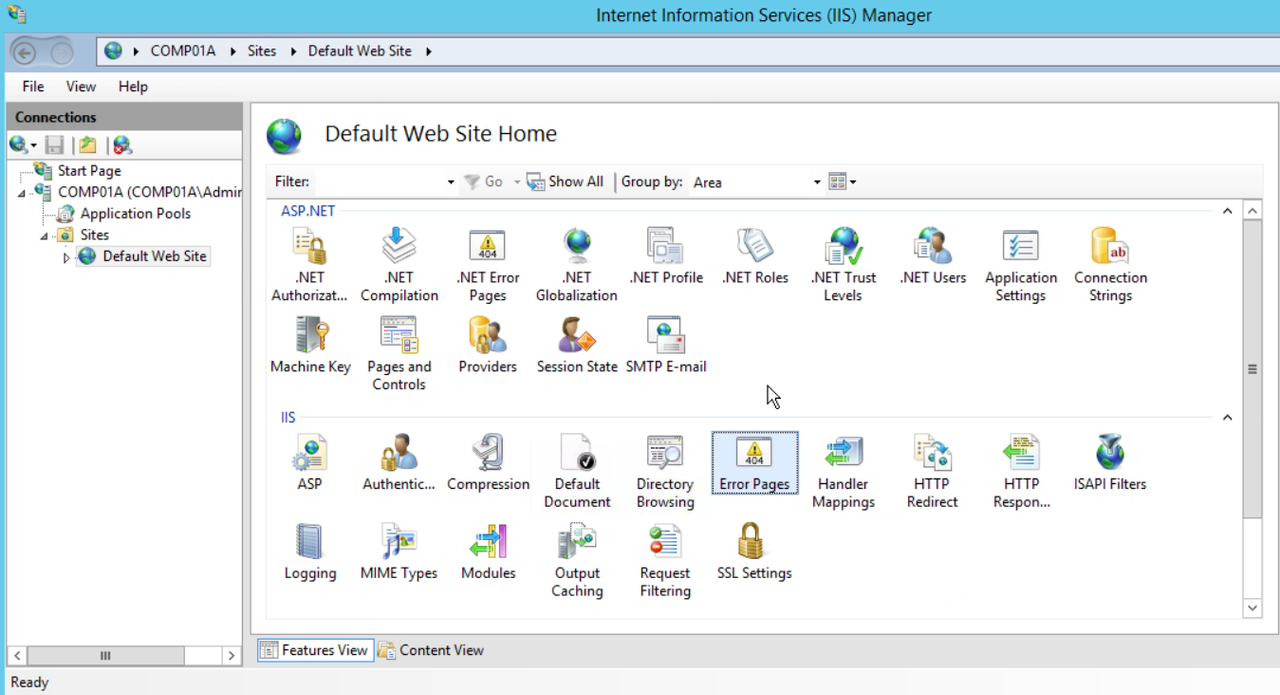The width and height of the screenshot is (1280, 695).
Task: Open .NET Roles feature
Action: click(x=755, y=257)
